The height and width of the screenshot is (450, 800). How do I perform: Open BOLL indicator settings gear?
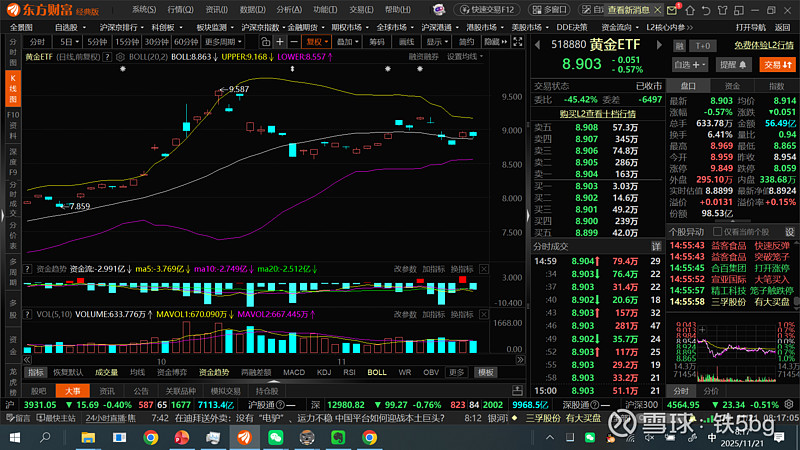(x=120, y=57)
